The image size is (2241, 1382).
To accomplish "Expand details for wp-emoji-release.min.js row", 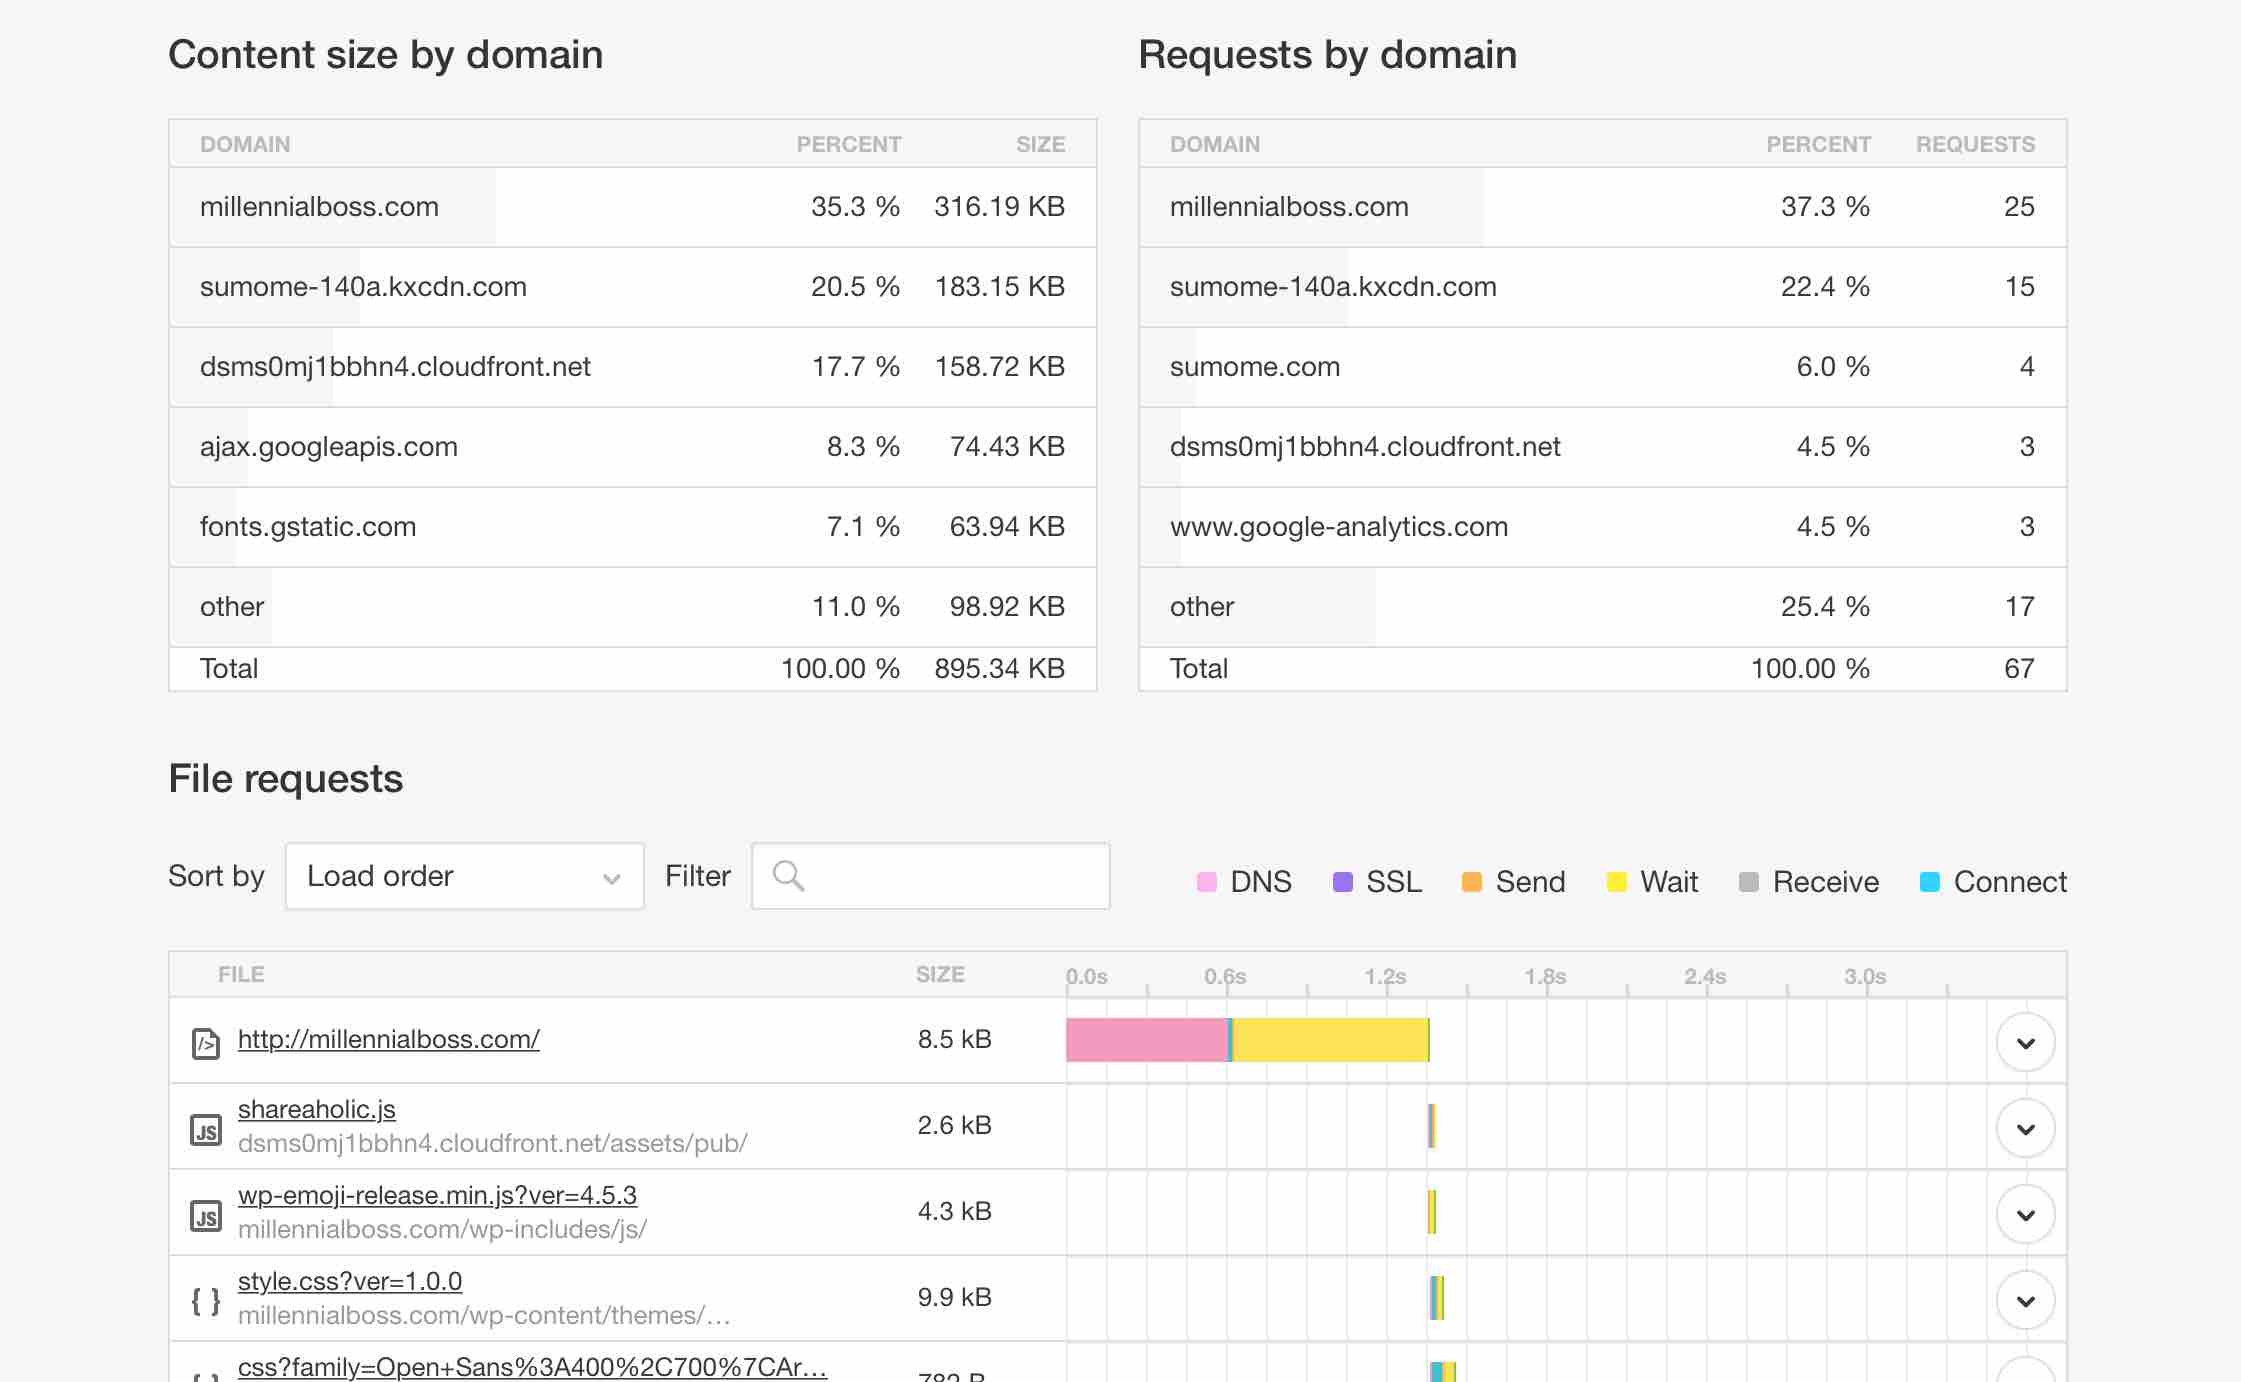I will pos(2026,1215).
